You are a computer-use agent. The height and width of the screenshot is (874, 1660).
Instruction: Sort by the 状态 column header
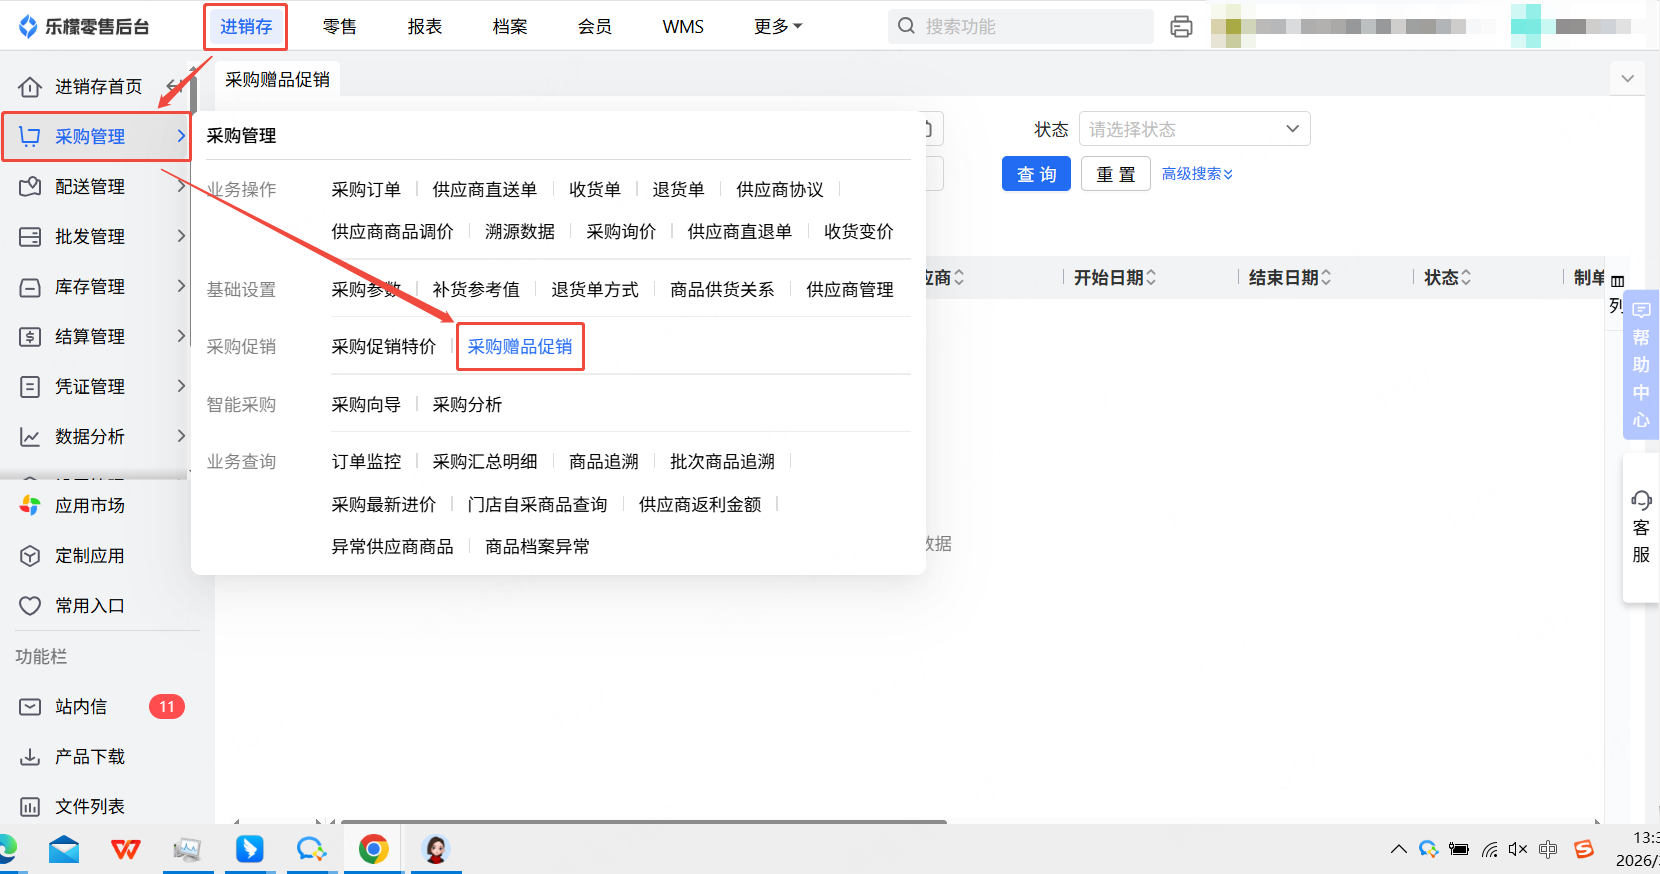tap(1448, 277)
